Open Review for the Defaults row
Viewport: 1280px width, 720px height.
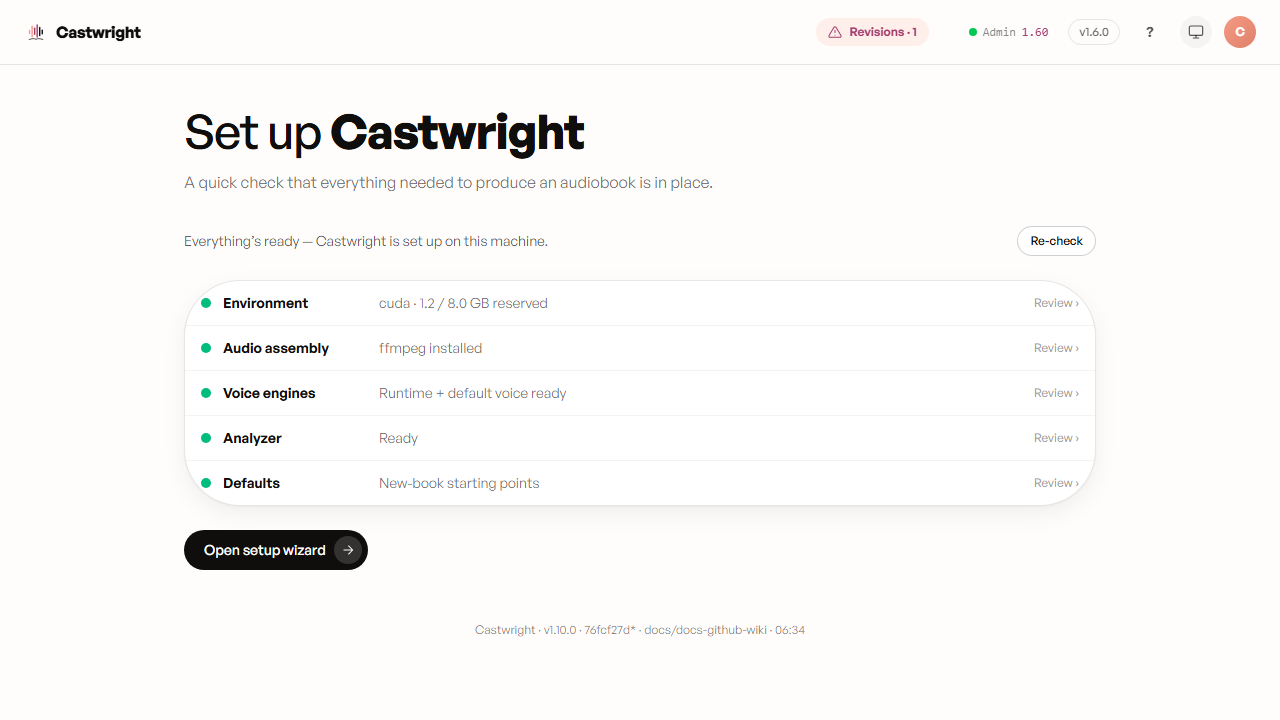point(1056,483)
